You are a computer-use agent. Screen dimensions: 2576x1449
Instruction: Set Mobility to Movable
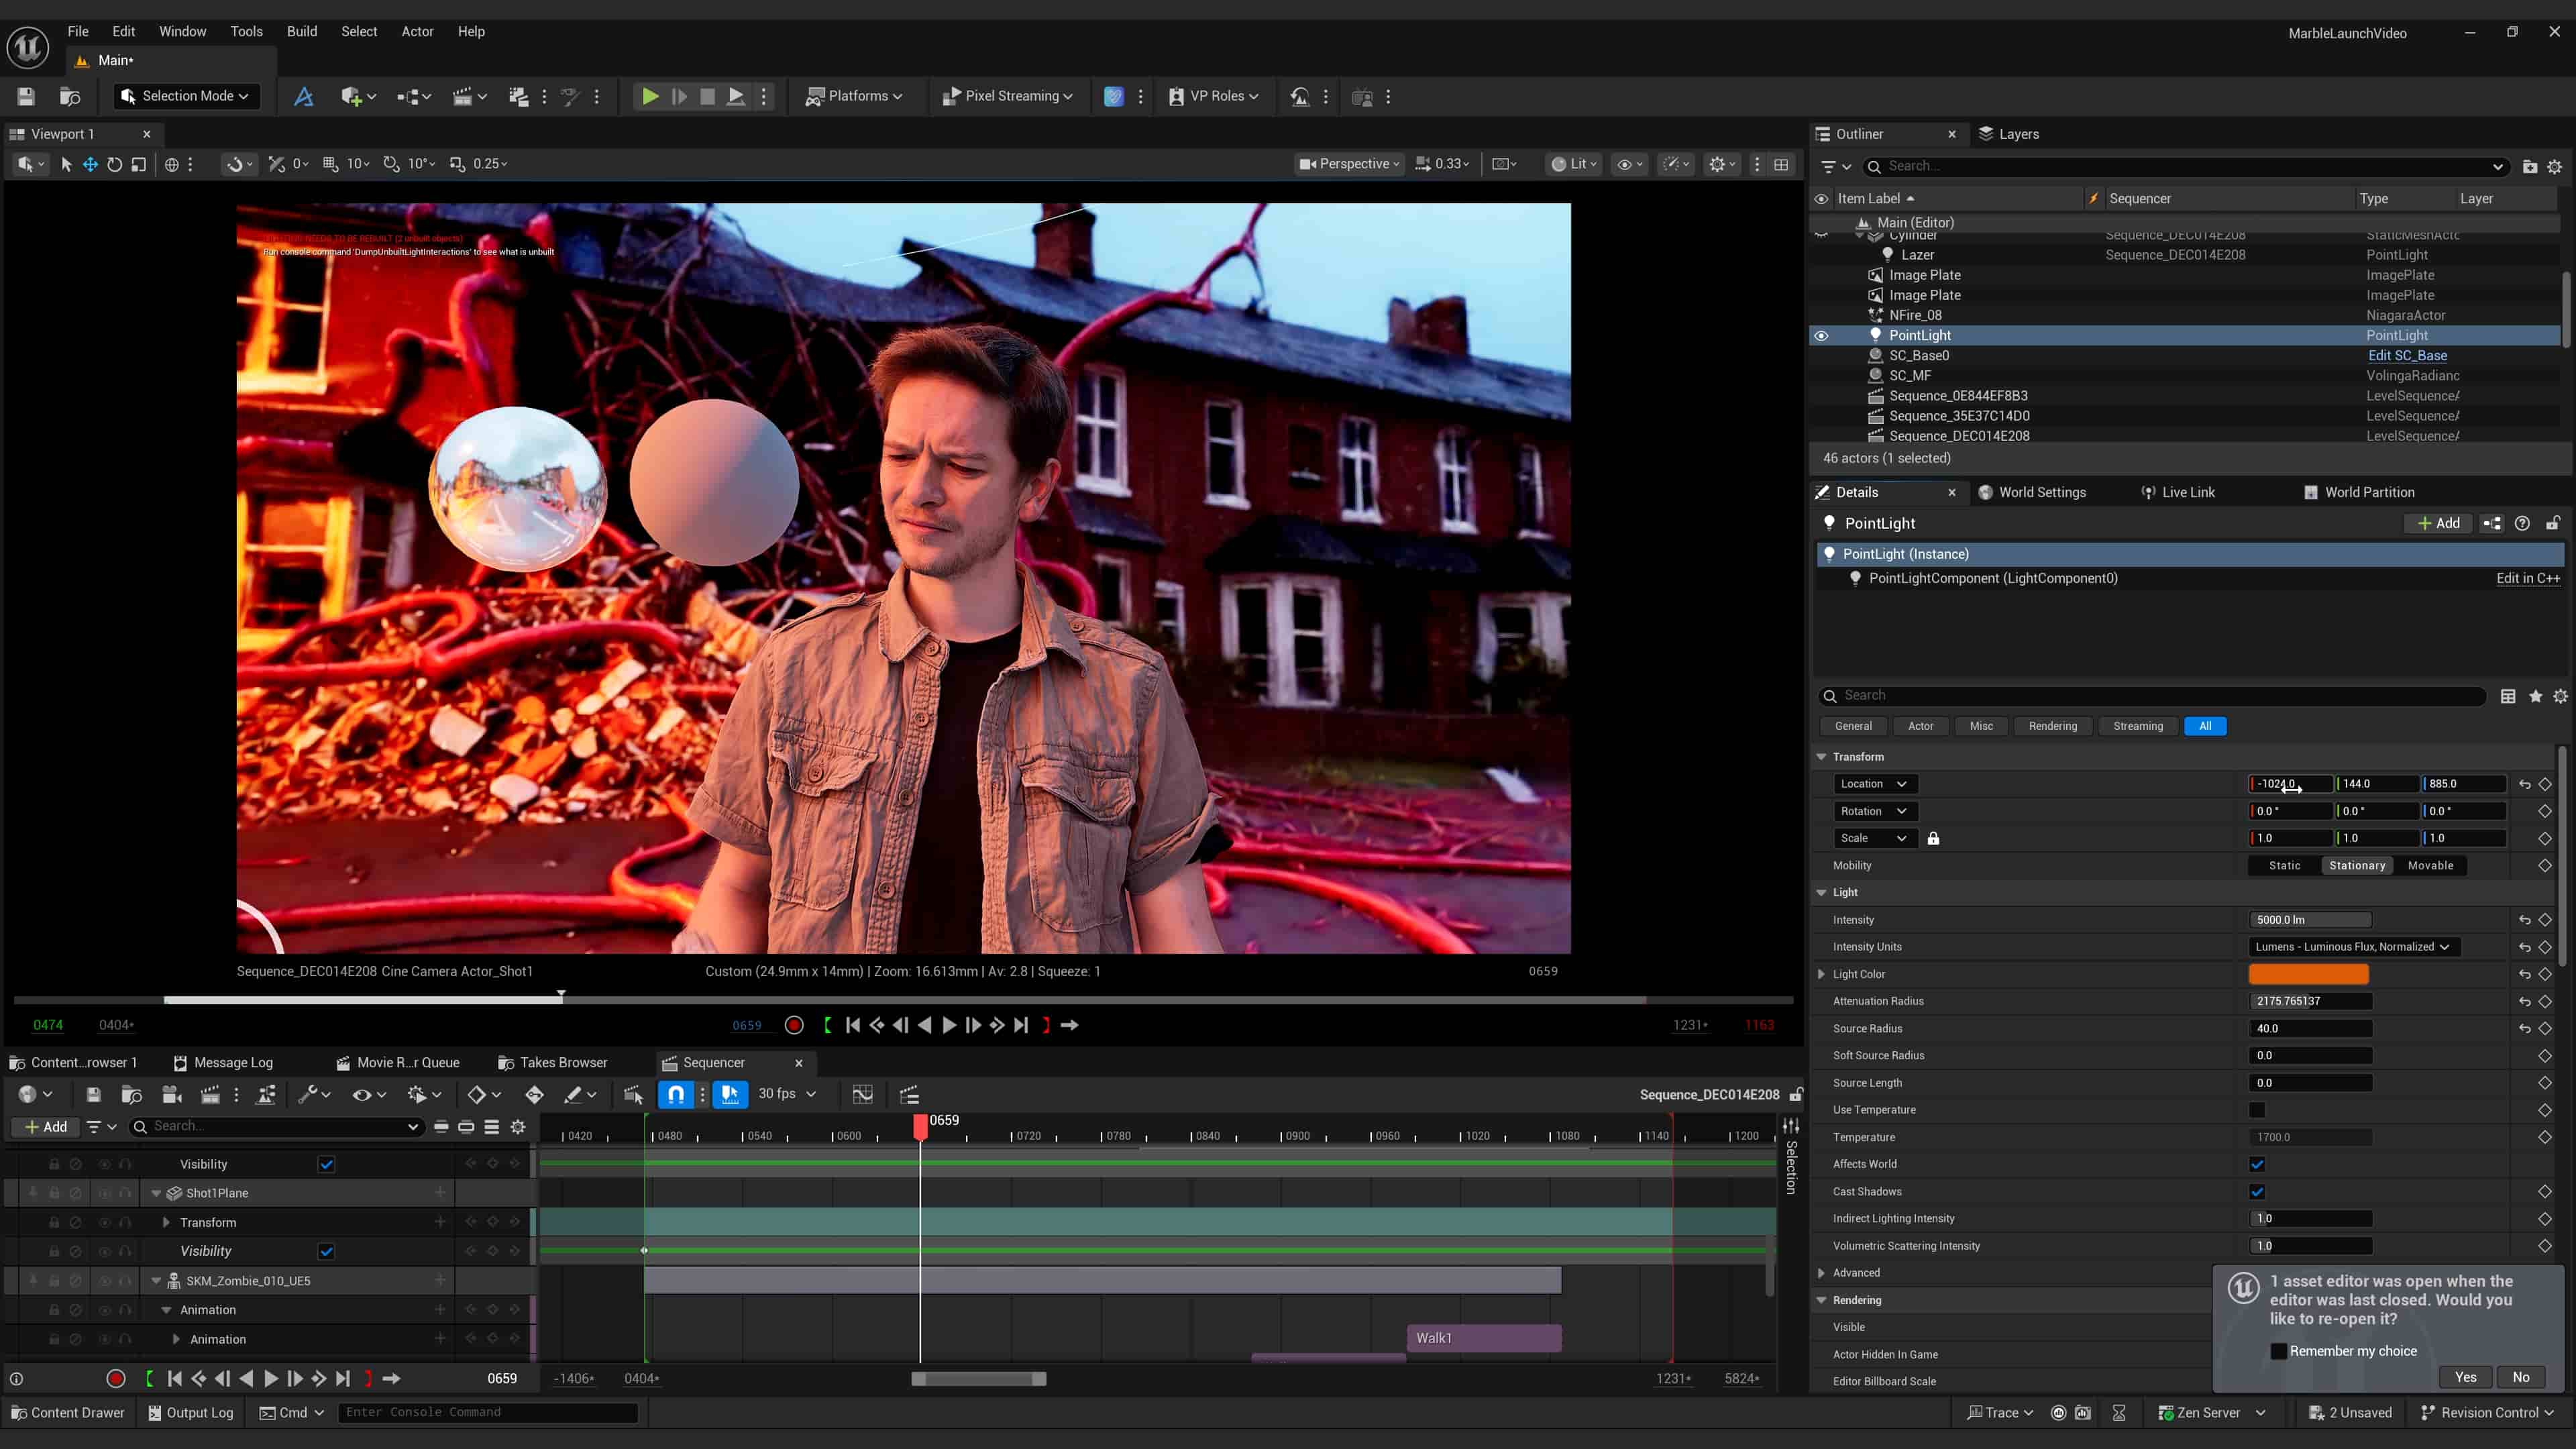(2430, 865)
